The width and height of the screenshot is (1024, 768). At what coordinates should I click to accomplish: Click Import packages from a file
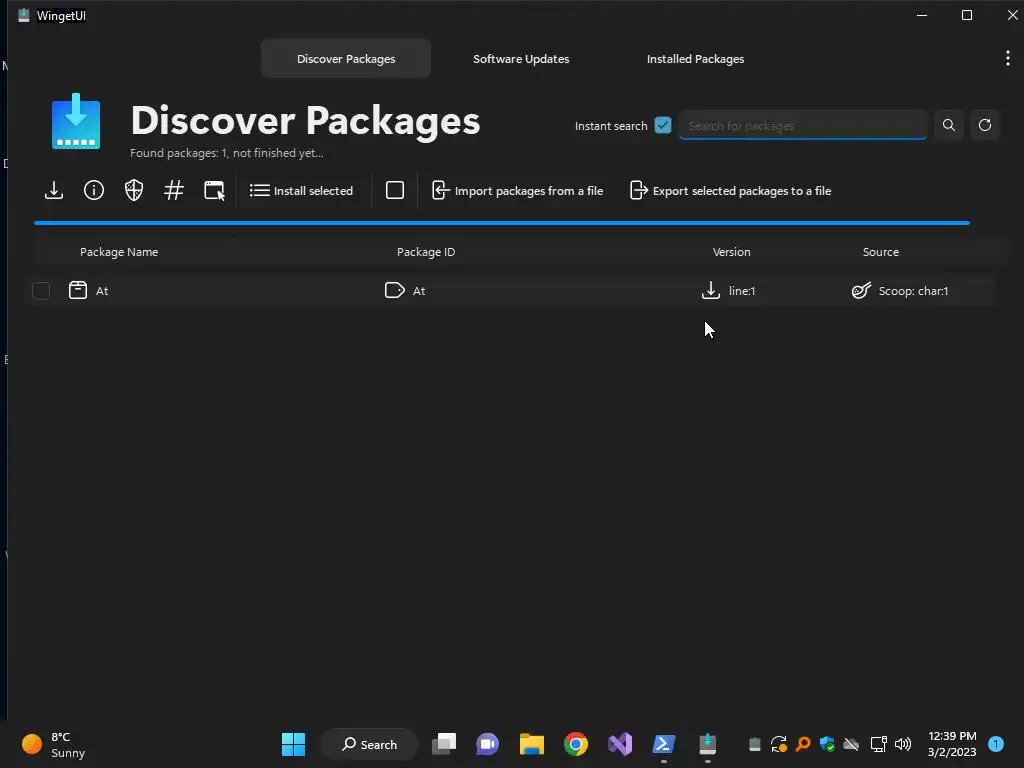tap(517, 191)
